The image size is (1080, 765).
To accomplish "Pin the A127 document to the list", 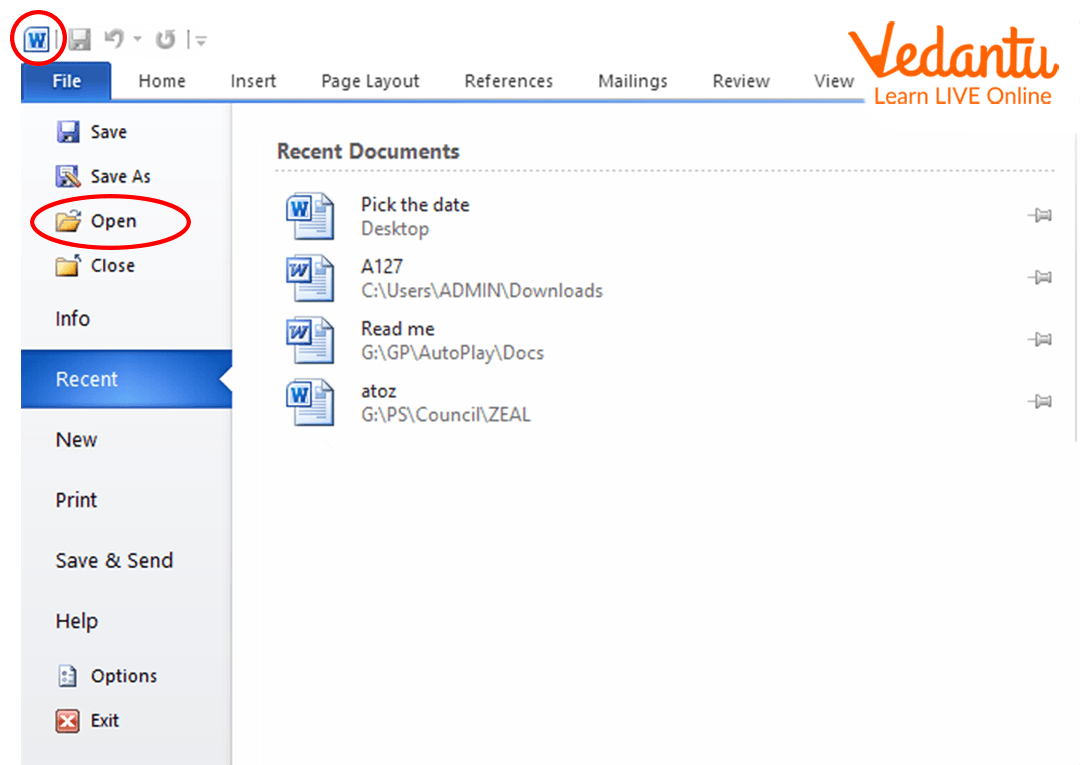I will [1040, 278].
